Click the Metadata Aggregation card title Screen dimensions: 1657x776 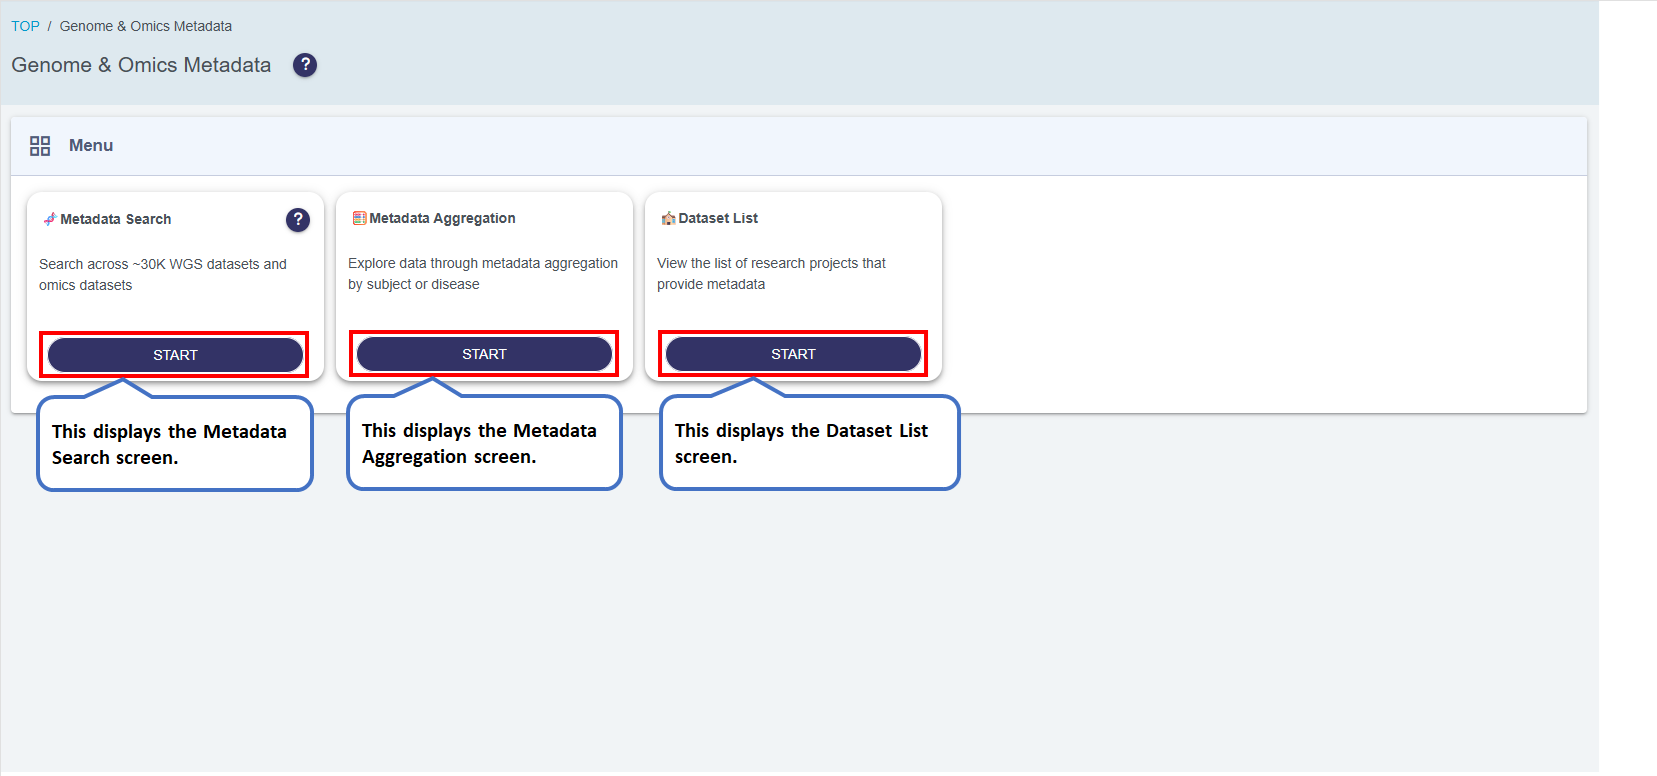[442, 218]
